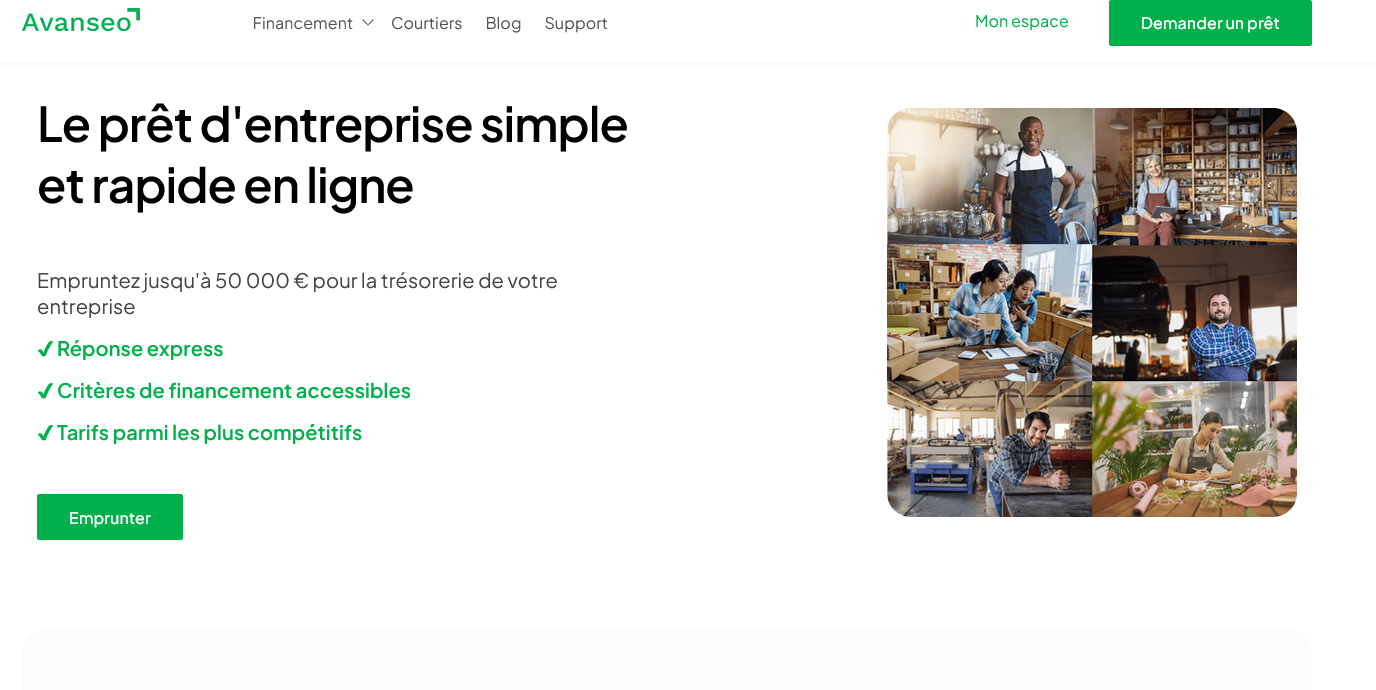Select the photo of florist with laptop
Viewport: 1376px width, 690px height.
[1194, 449]
